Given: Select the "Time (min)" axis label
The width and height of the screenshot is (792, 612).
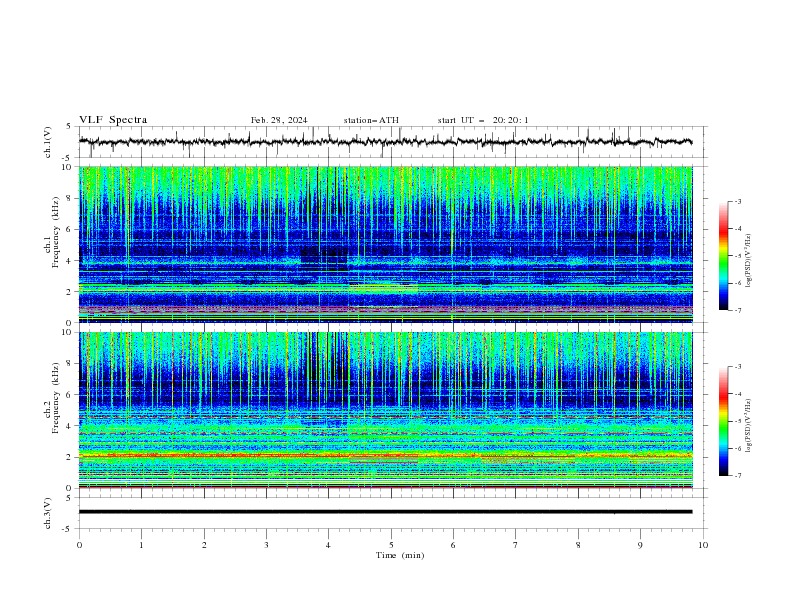Looking at the screenshot, I should (x=400, y=555).
